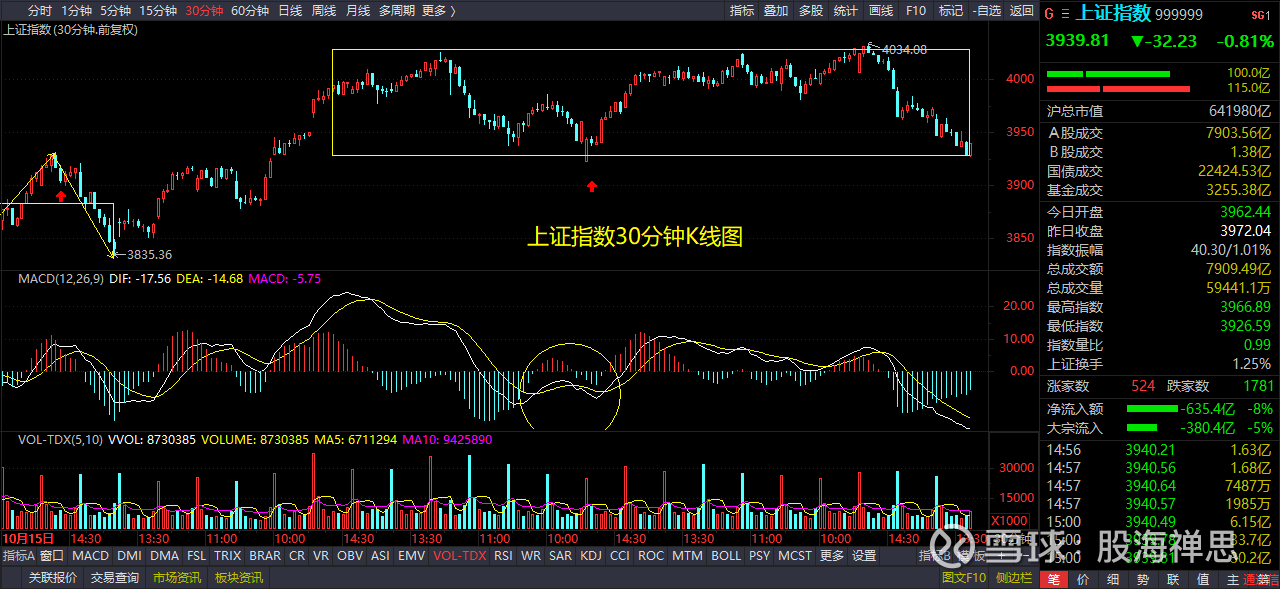
Task: Switch to 日线 daily chart
Action: (x=290, y=11)
